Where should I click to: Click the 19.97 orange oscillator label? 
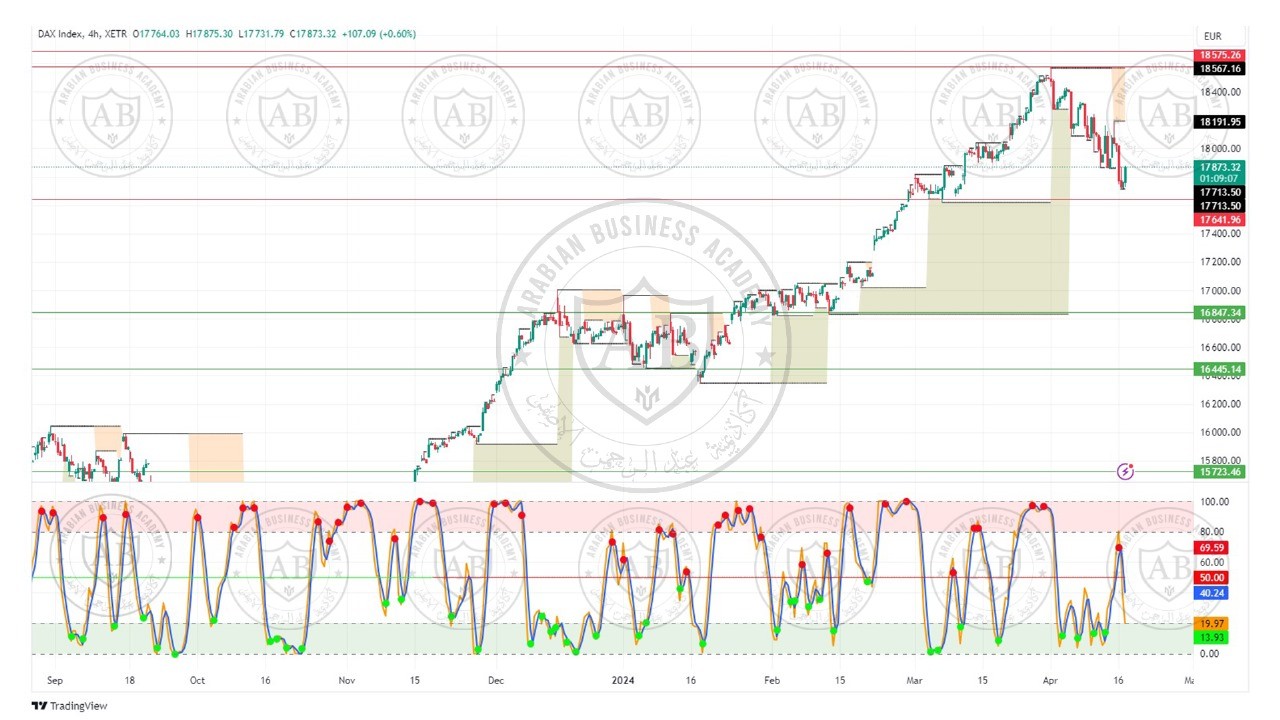tap(1211, 623)
